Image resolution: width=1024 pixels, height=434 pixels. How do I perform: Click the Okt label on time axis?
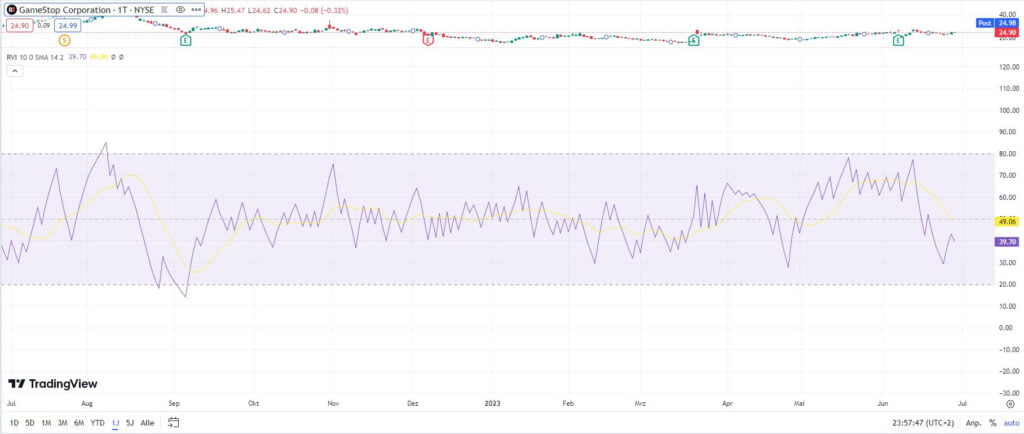(253, 404)
